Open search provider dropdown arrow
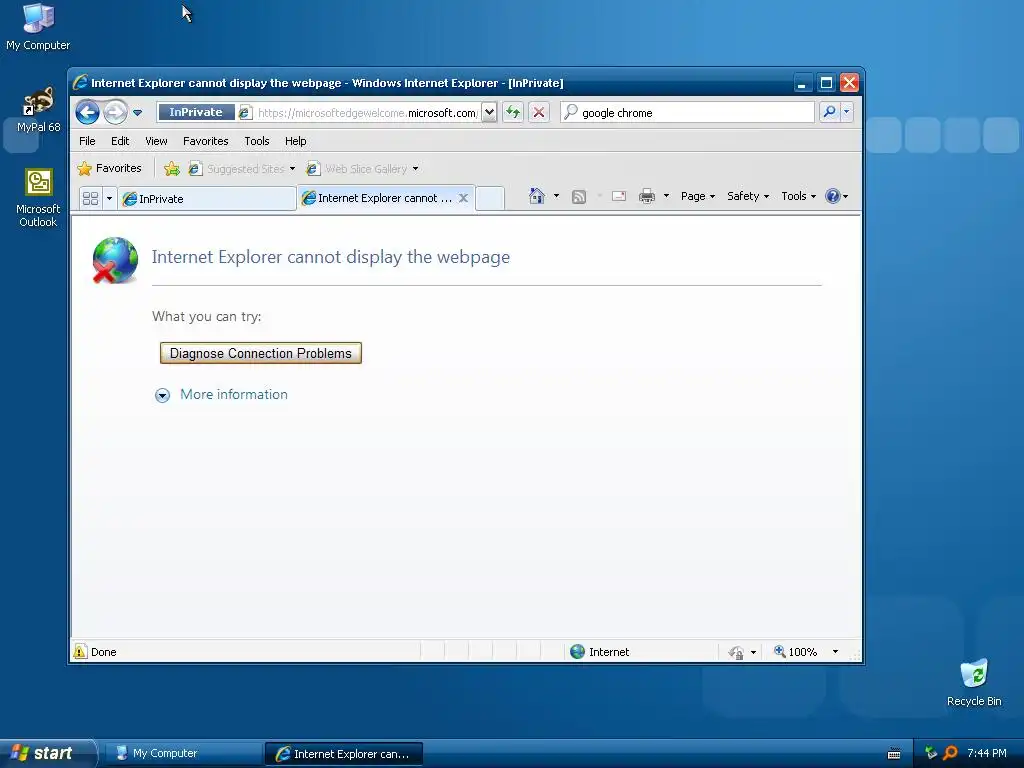The height and width of the screenshot is (768, 1024). click(x=847, y=112)
